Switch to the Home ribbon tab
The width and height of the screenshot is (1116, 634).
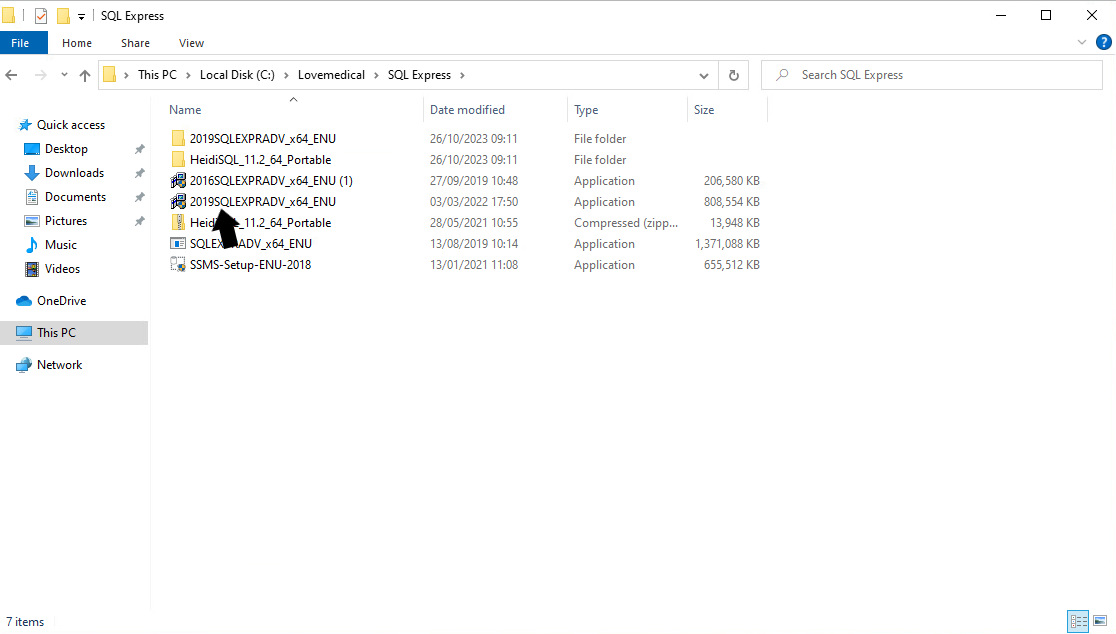pyautogui.click(x=77, y=43)
